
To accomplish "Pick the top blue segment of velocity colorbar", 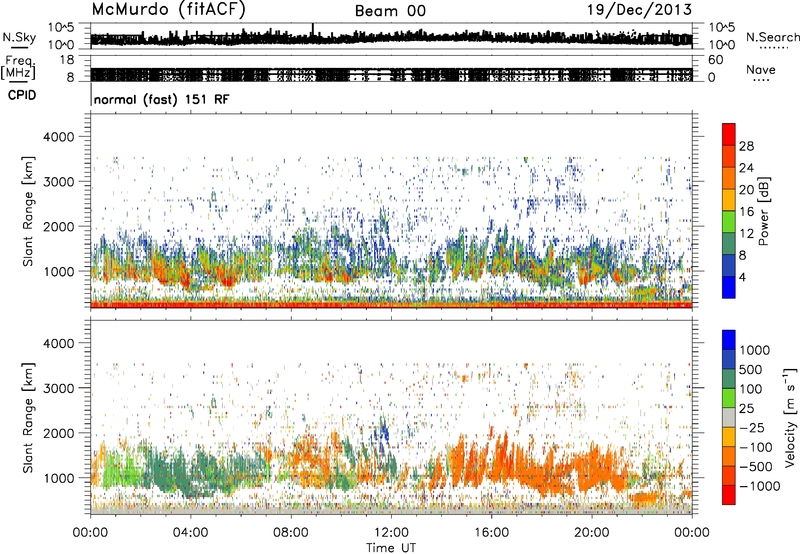I will click(729, 340).
